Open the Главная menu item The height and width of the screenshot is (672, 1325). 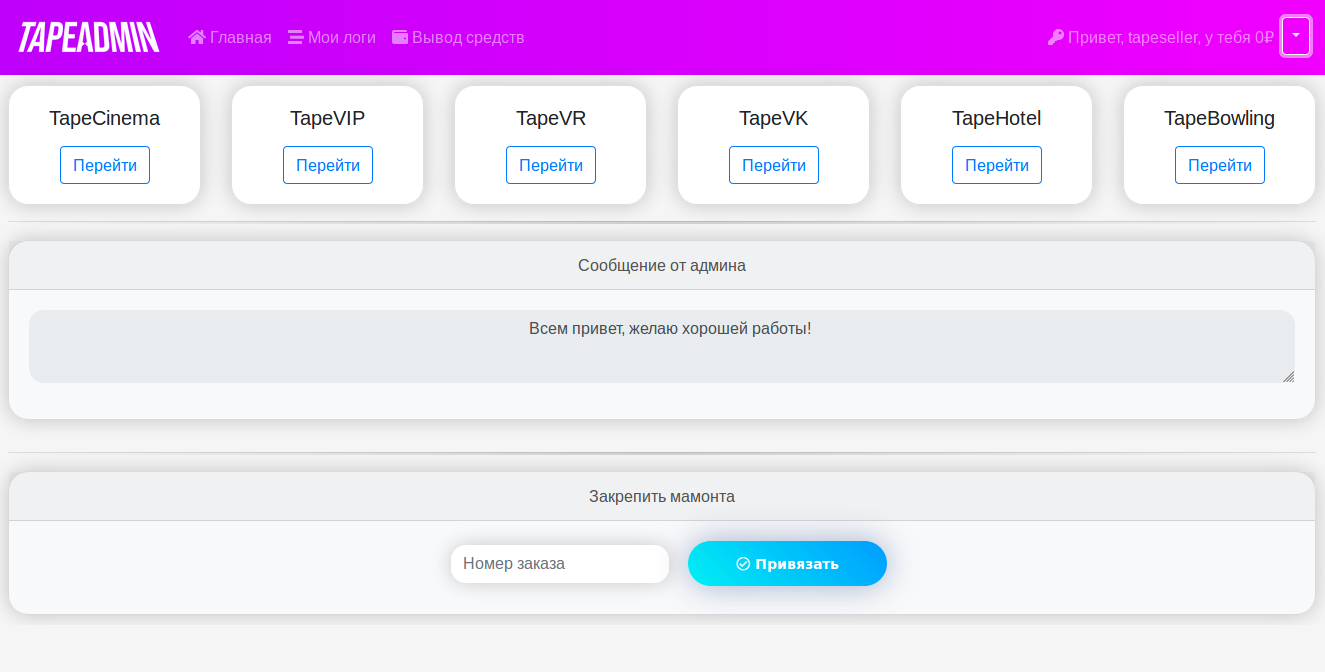(240, 37)
